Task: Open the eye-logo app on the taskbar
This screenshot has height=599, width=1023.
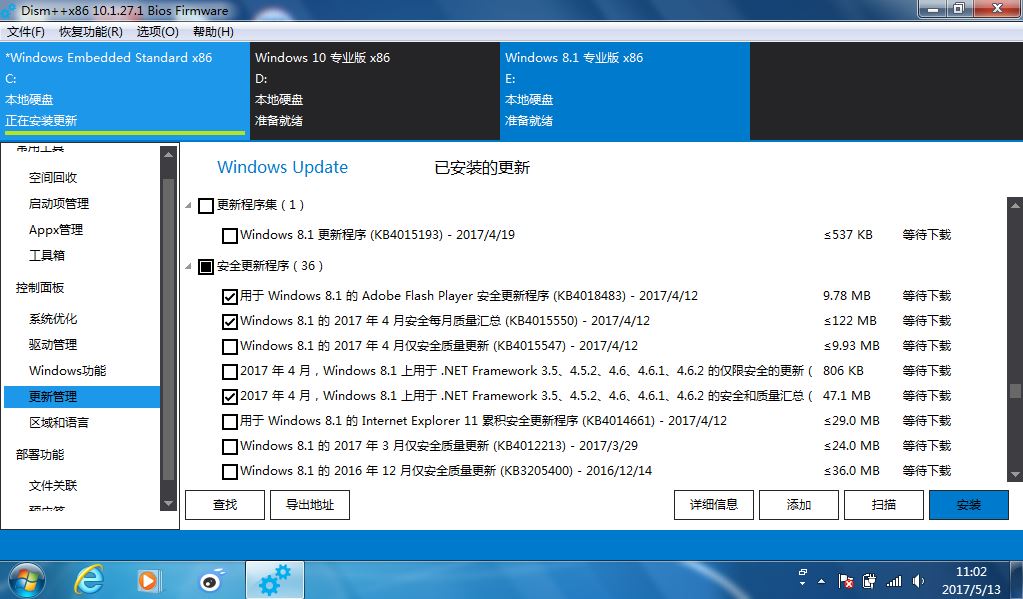Action: 211,579
